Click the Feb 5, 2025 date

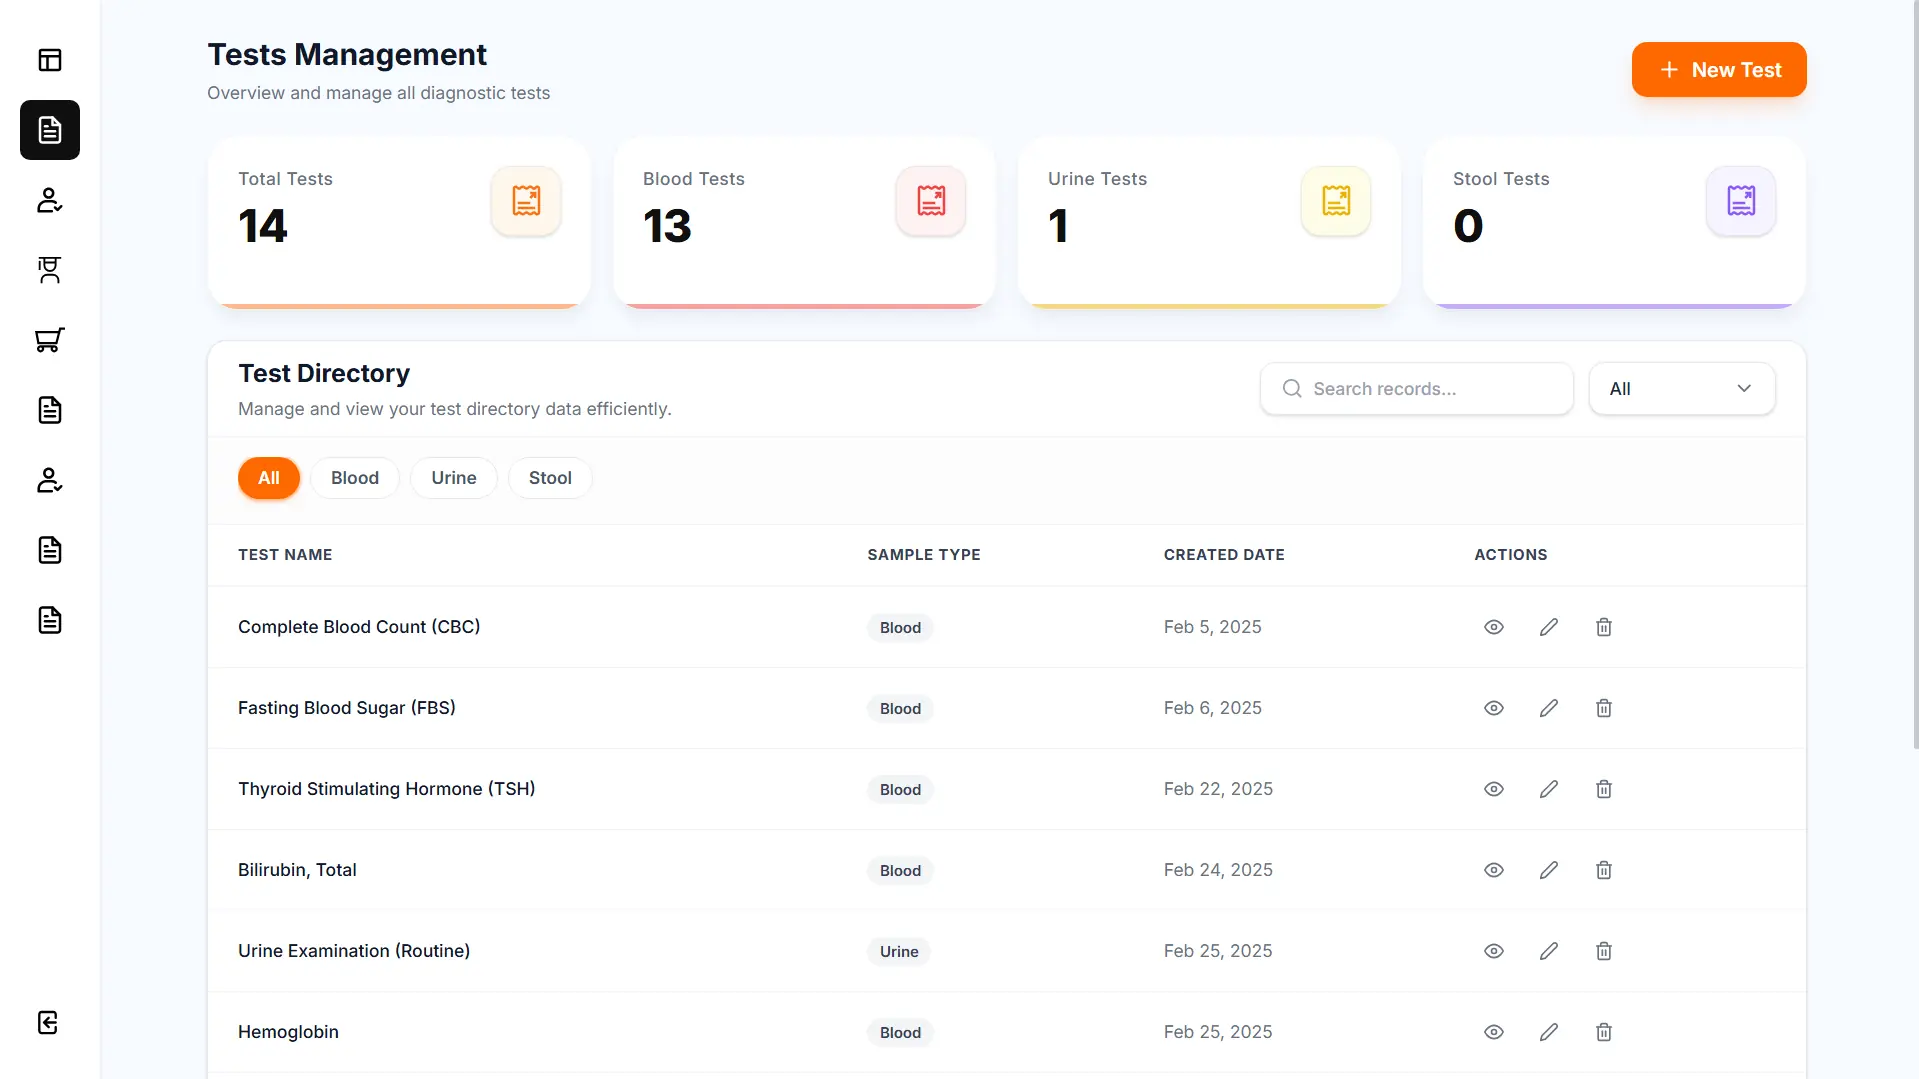[x=1213, y=627]
